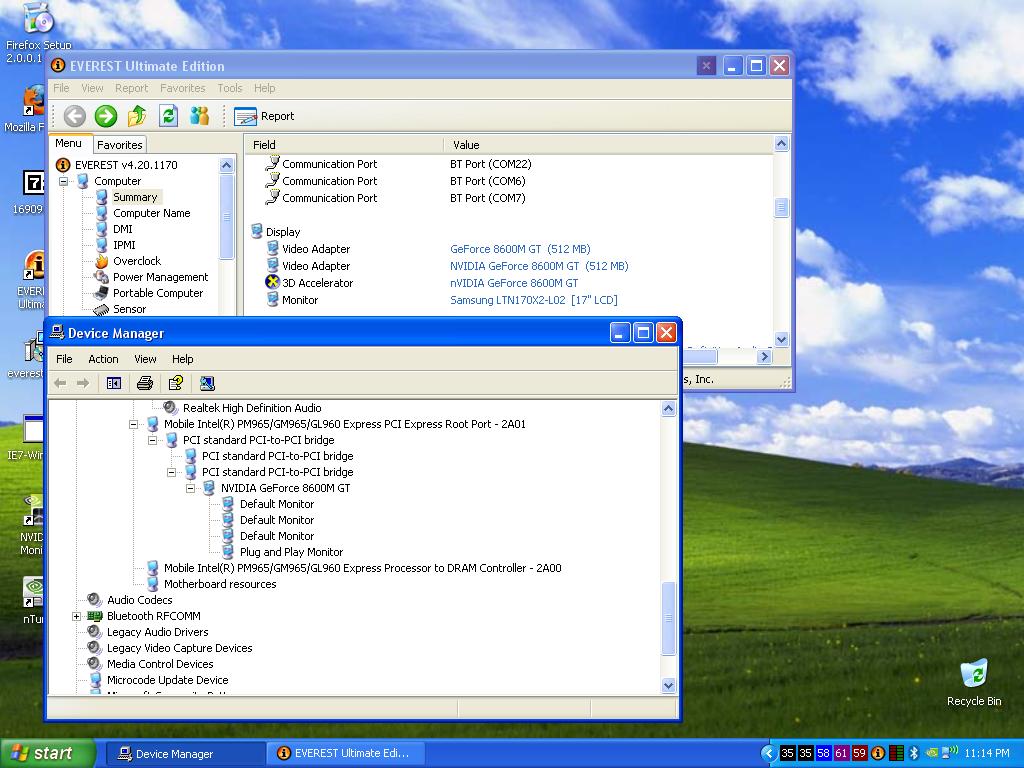Select Audio Codecs category
The height and width of the screenshot is (768, 1024).
[x=139, y=600]
